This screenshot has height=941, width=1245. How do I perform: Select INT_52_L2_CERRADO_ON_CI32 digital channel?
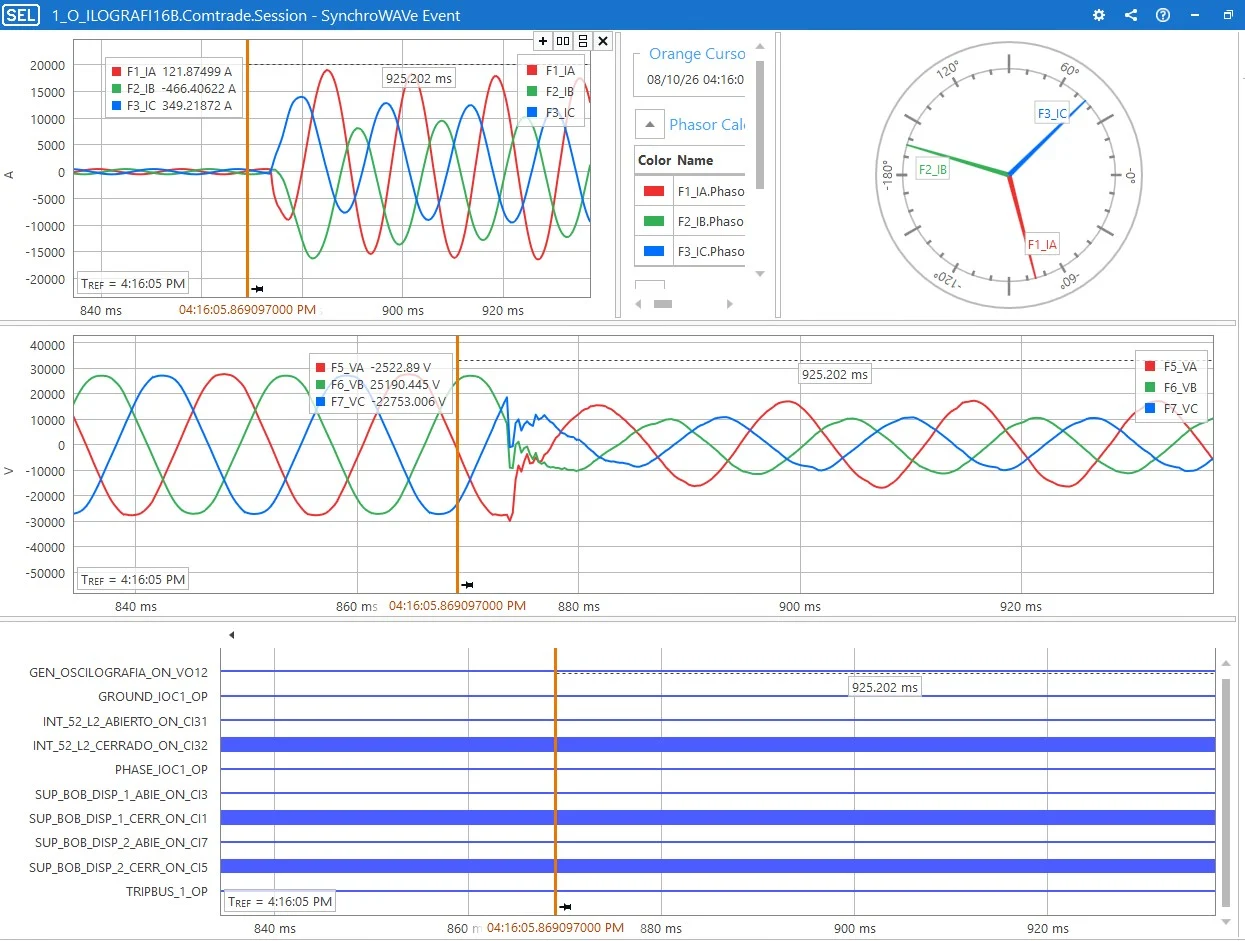pos(121,745)
